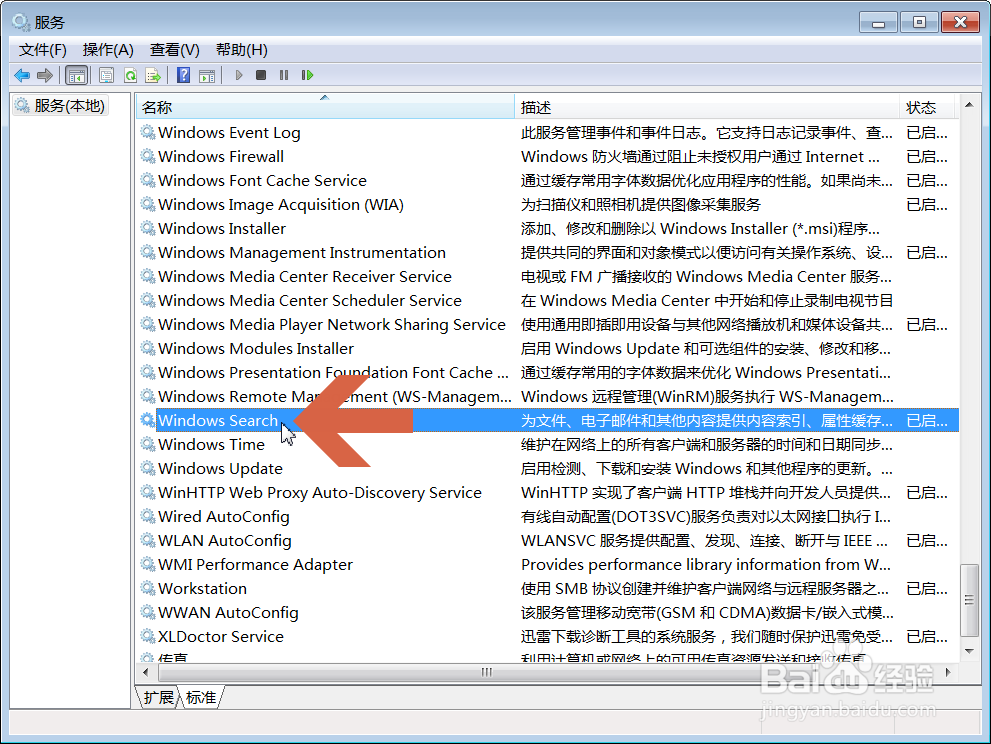The width and height of the screenshot is (991, 744).
Task: Click the gear icon beside Wired AutoConfig
Action: 148,516
